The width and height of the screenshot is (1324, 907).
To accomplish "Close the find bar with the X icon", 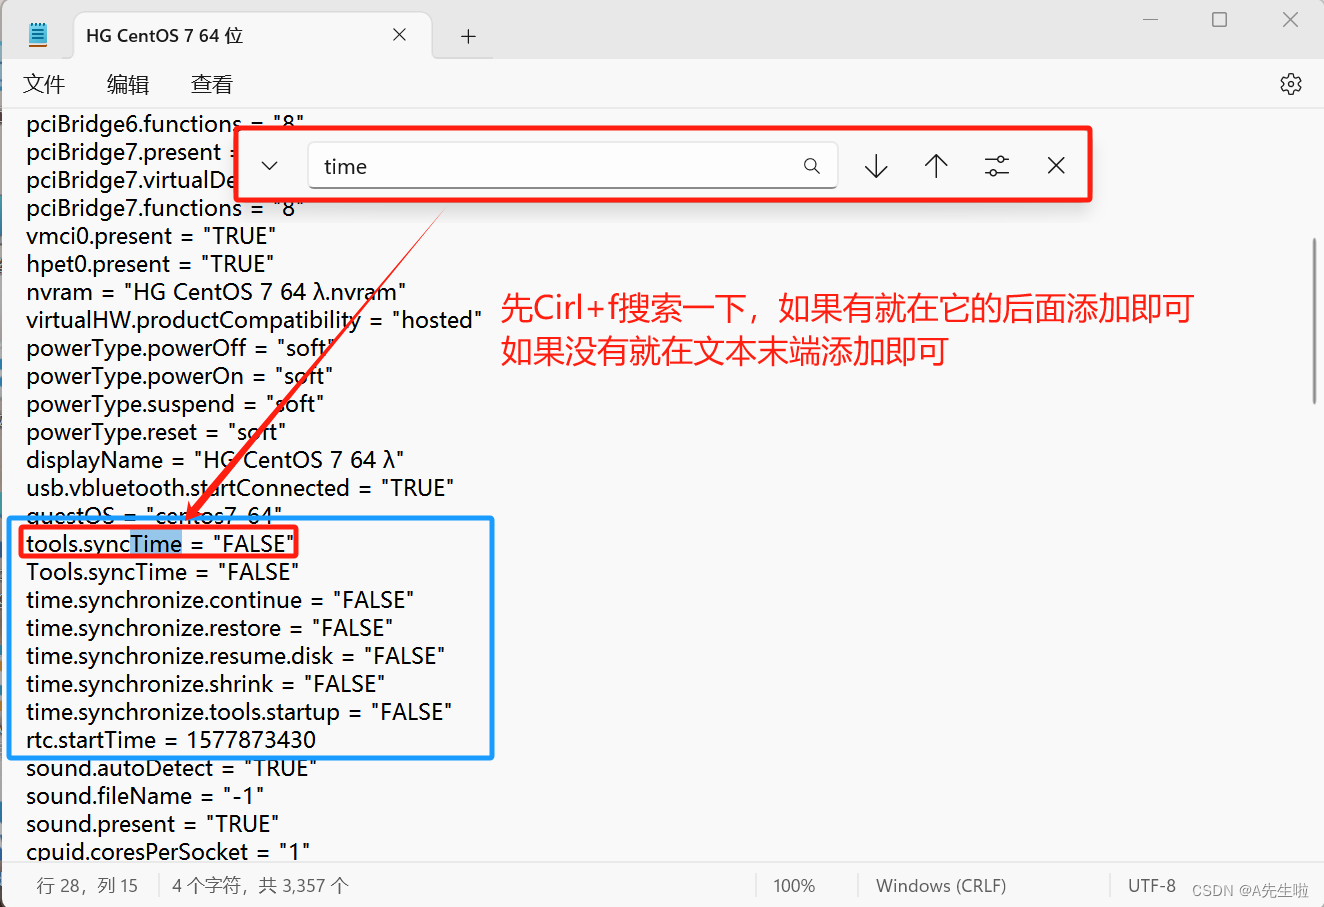I will click(x=1056, y=165).
